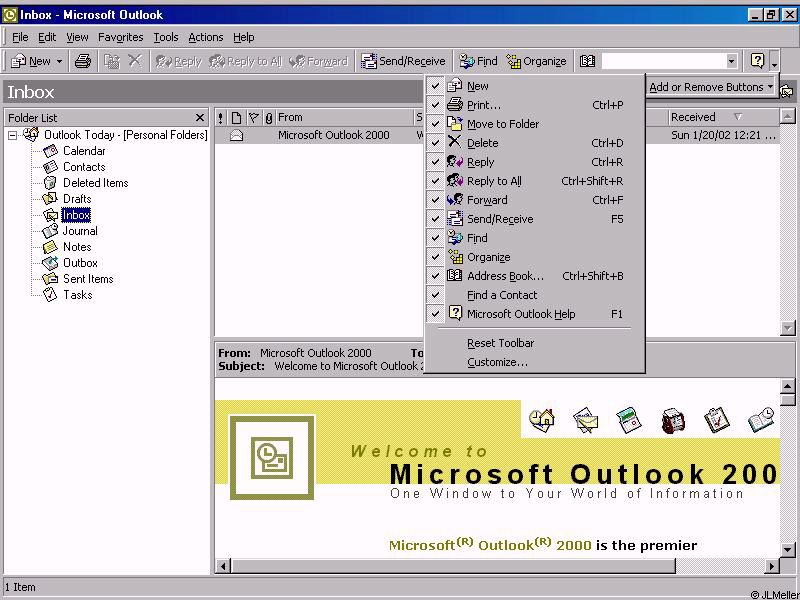
Task: Open the Edit menu
Action: coord(47,37)
